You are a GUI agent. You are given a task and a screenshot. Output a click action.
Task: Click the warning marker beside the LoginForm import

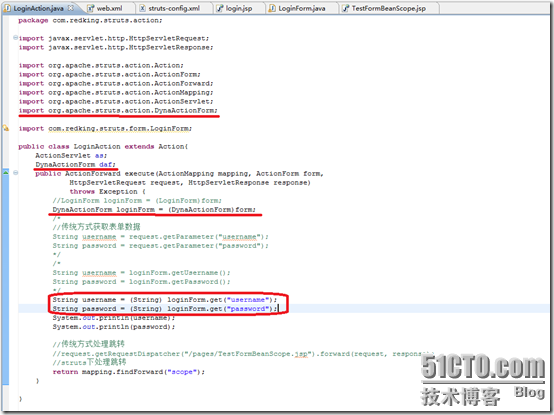pyautogui.click(x=6, y=128)
